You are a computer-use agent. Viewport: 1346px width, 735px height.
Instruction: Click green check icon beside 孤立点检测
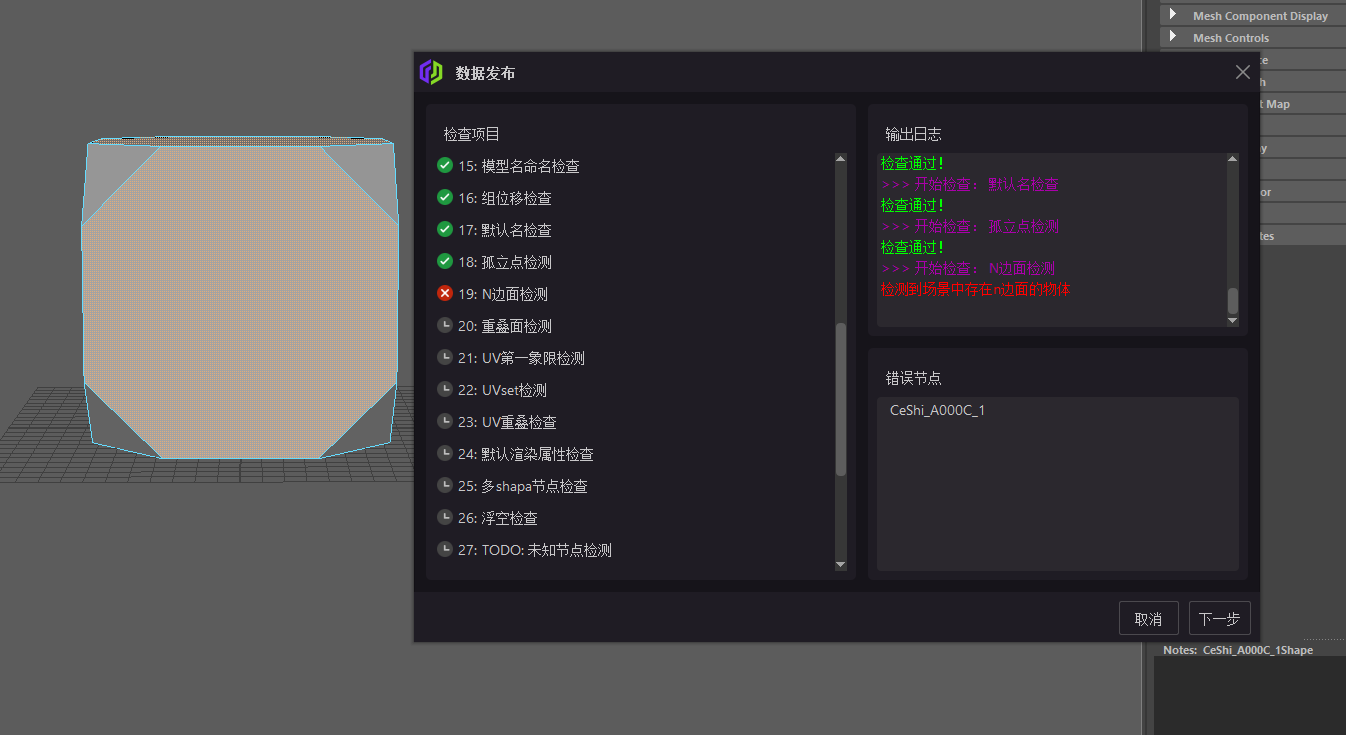pyautogui.click(x=444, y=261)
